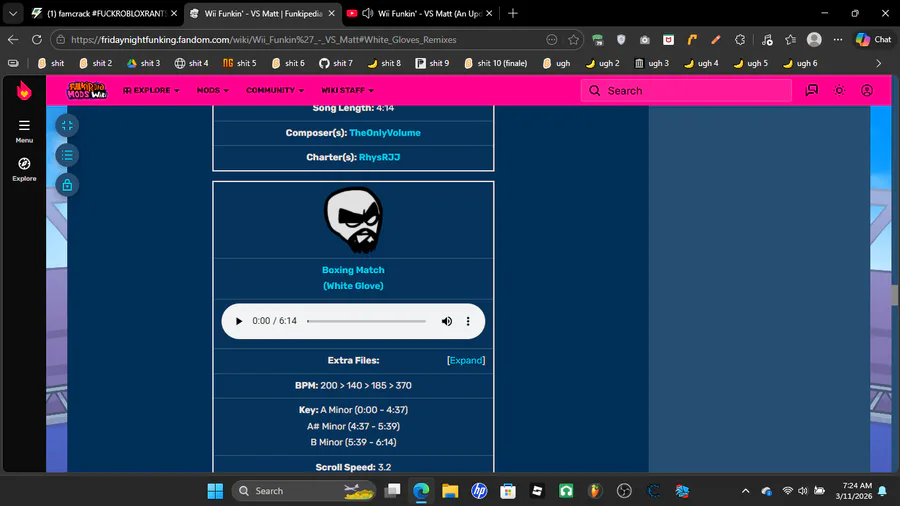
Task: Open the tab search dropdown arrow
Action: (13, 13)
